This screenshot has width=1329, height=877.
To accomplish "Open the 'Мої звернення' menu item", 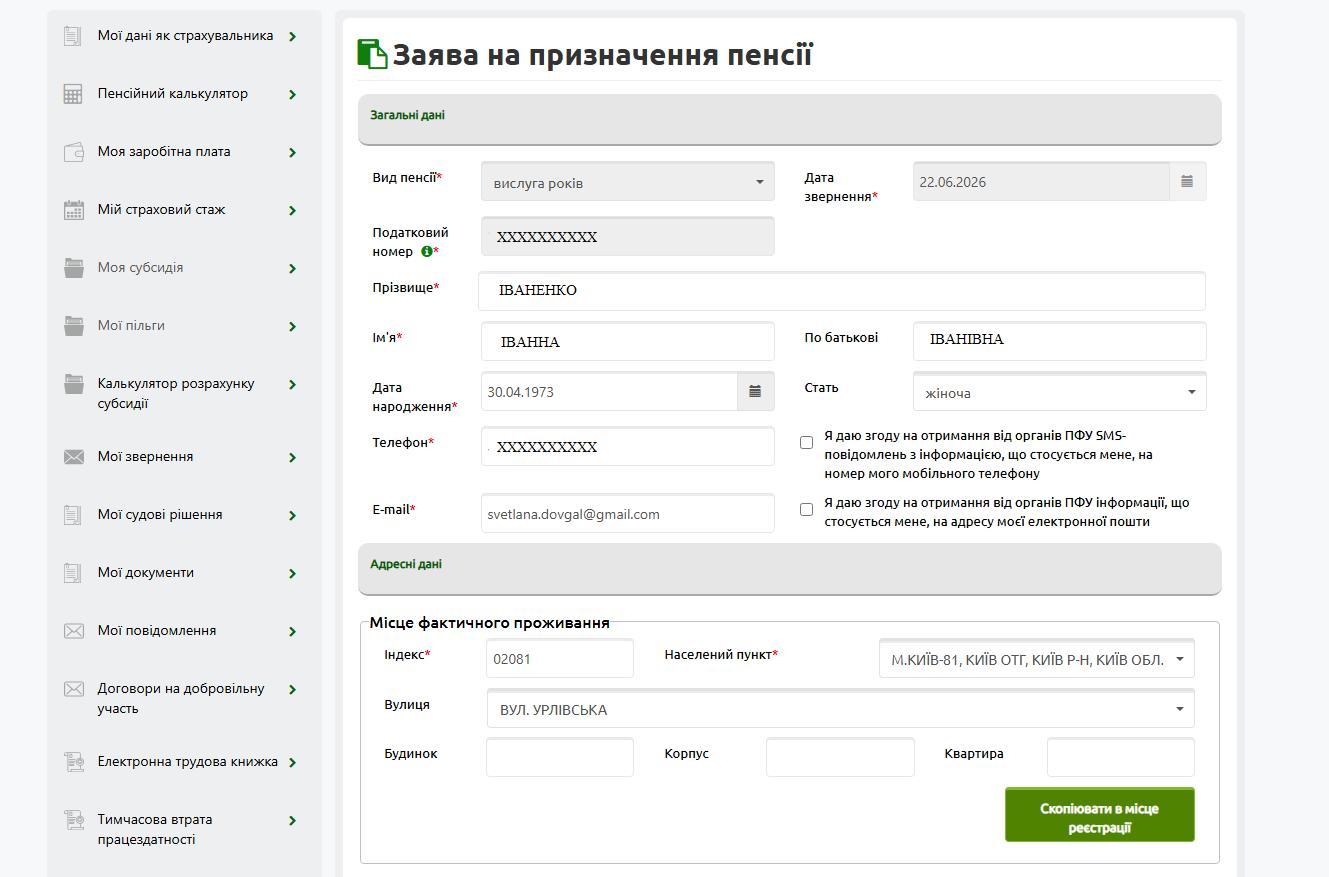I will click(145, 457).
